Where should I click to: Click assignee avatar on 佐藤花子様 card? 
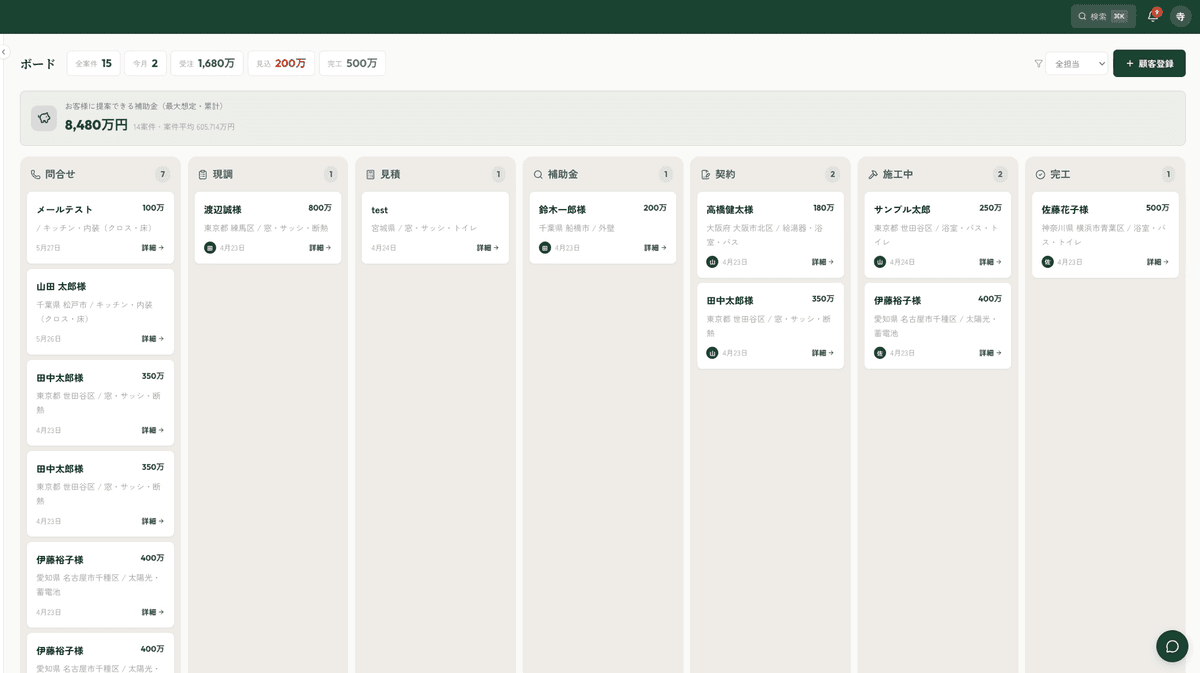click(1048, 262)
